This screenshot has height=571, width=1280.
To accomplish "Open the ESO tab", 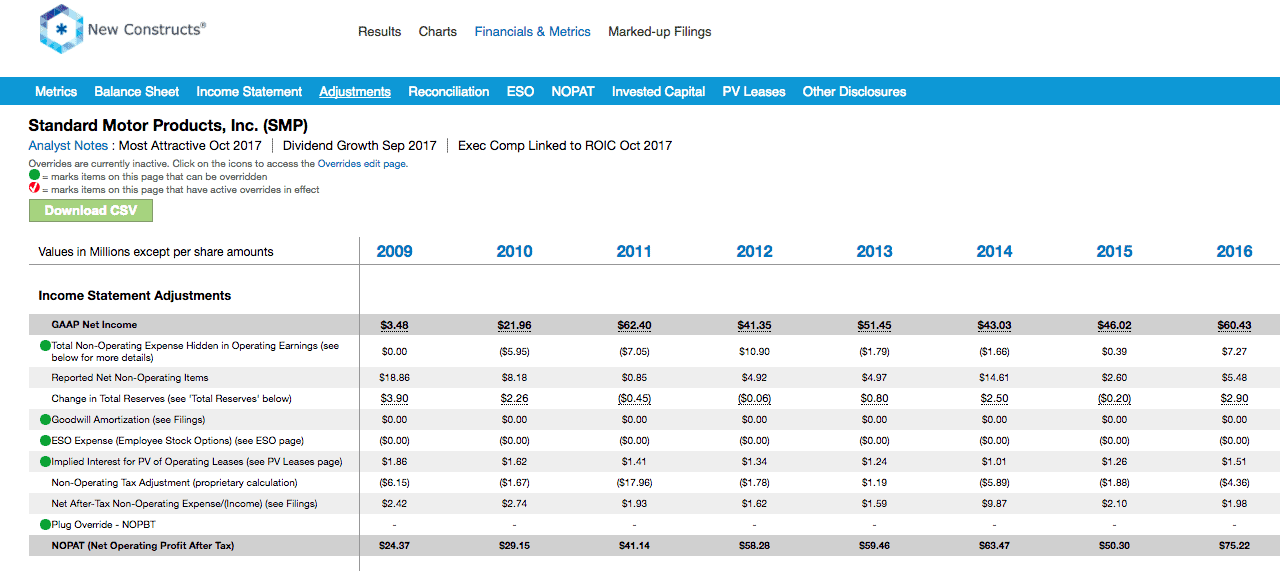I will tap(520, 91).
